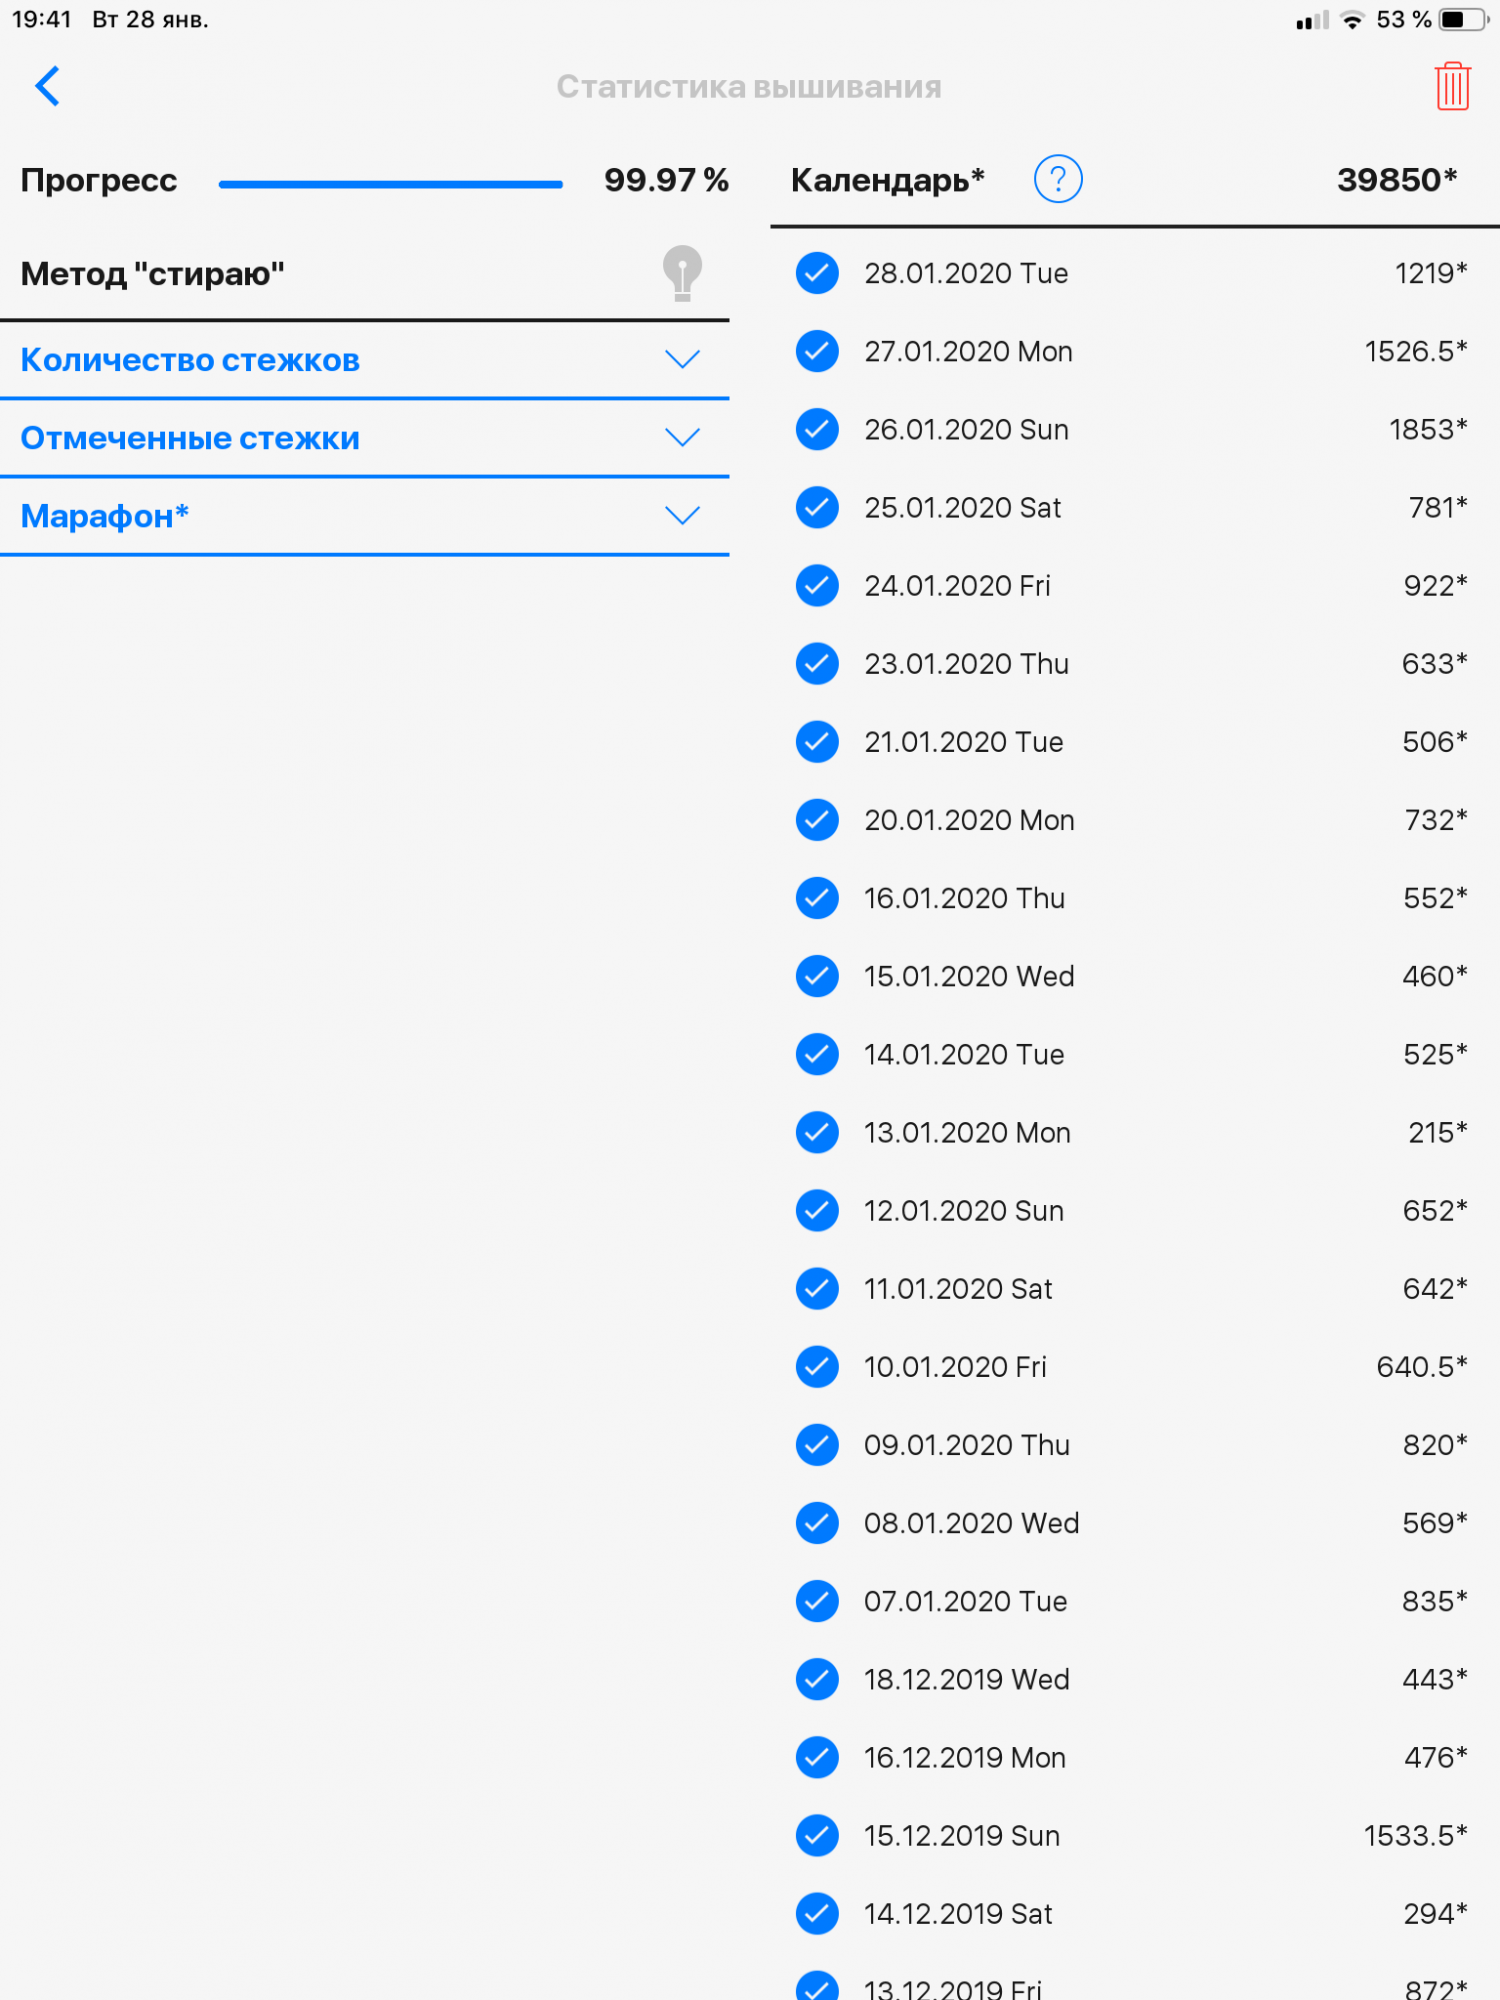
Task: Expand the Отмеченные стежки section
Action: [x=682, y=438]
